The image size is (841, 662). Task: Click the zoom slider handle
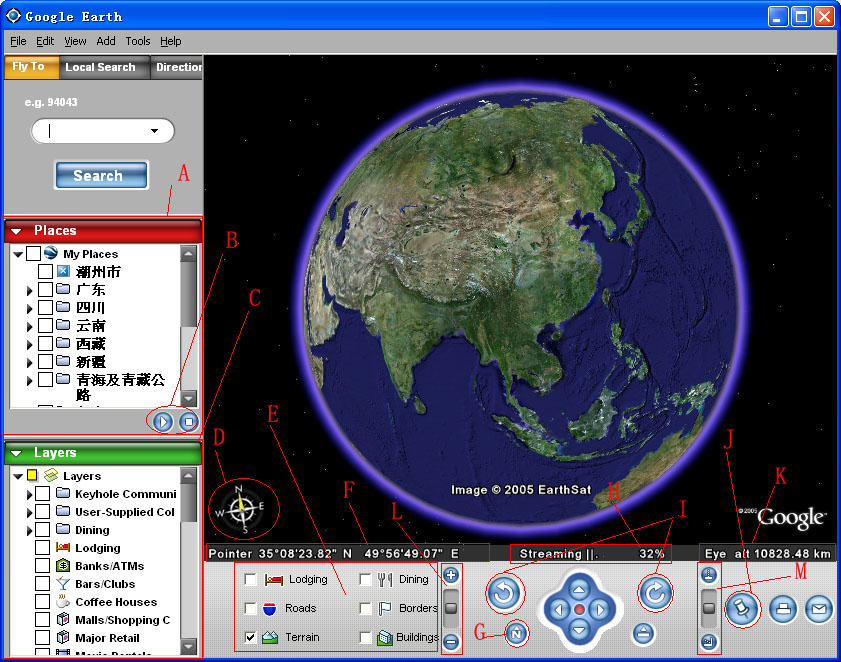[452, 608]
